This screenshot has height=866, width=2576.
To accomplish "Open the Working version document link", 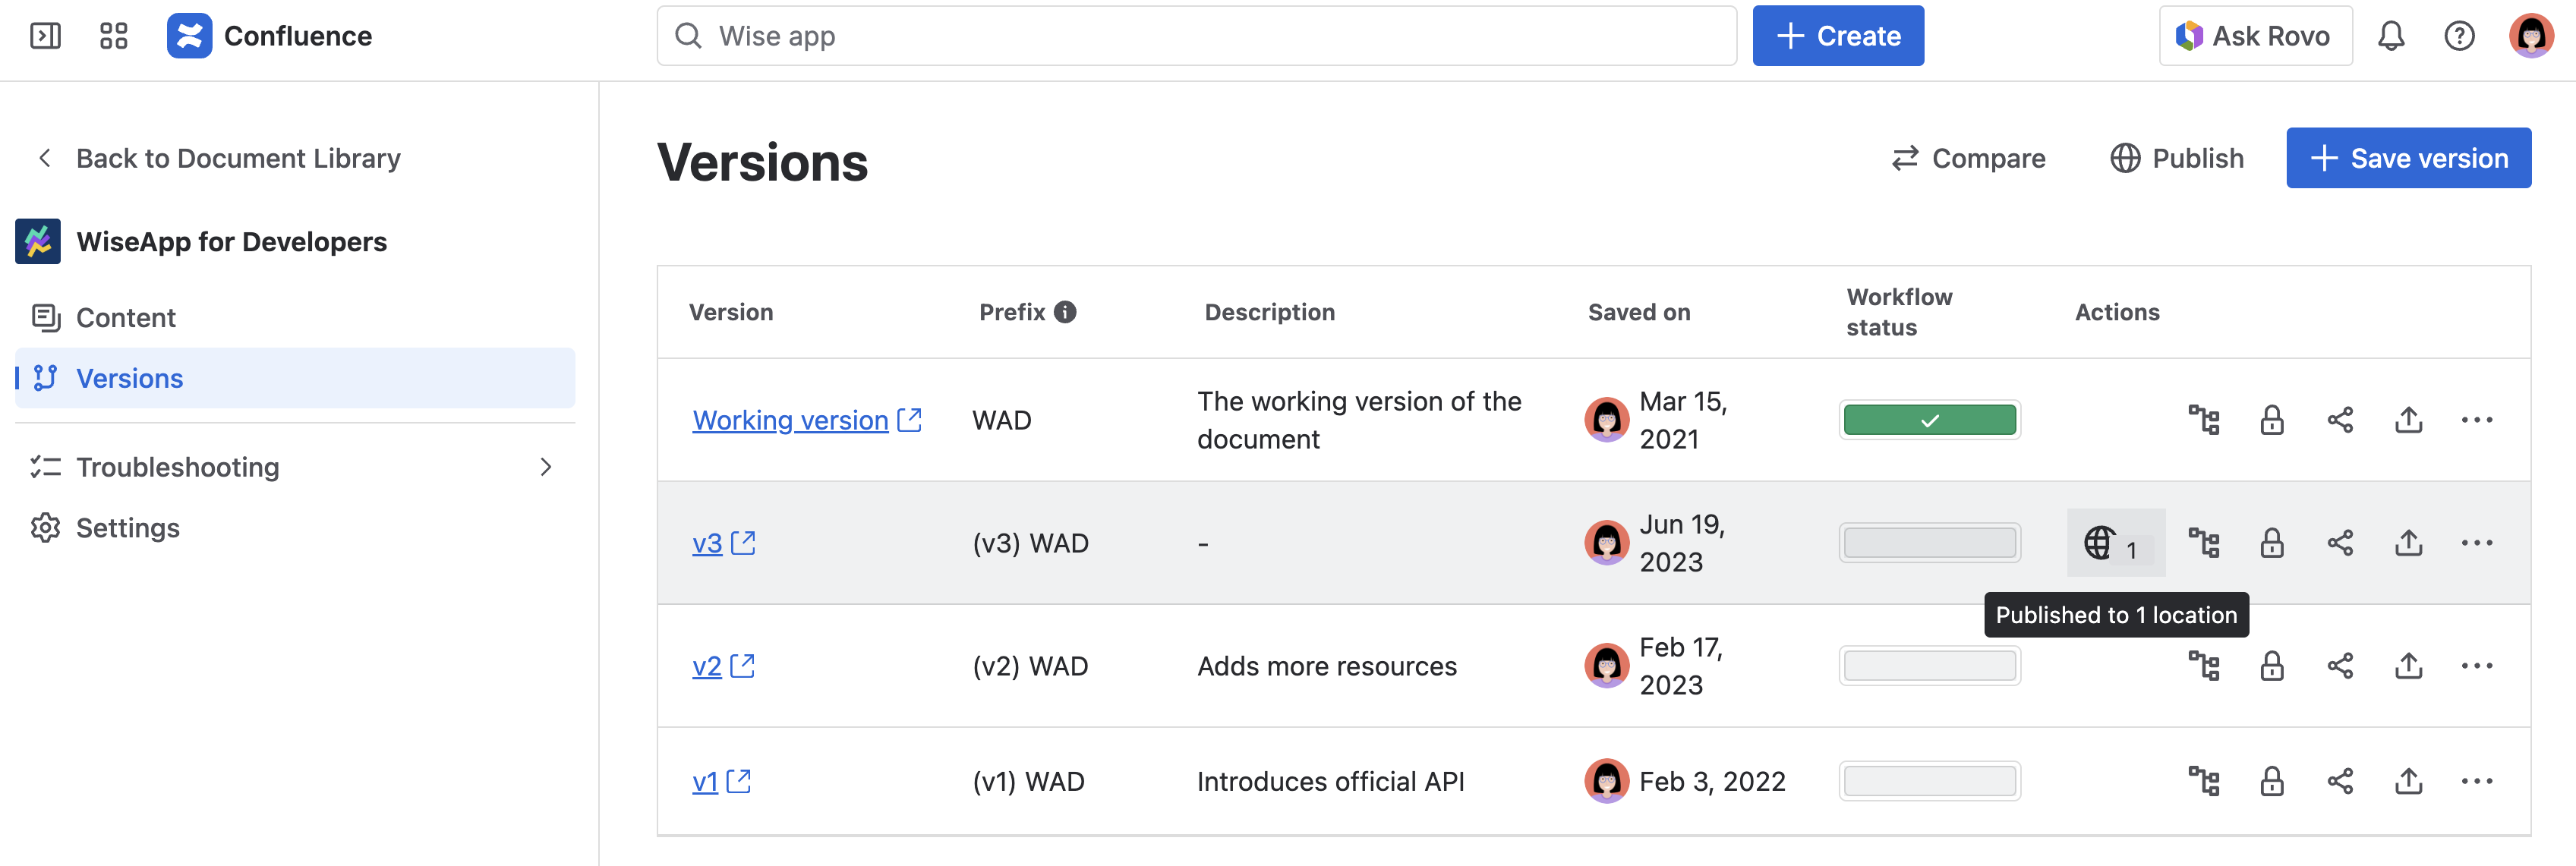I will point(789,420).
